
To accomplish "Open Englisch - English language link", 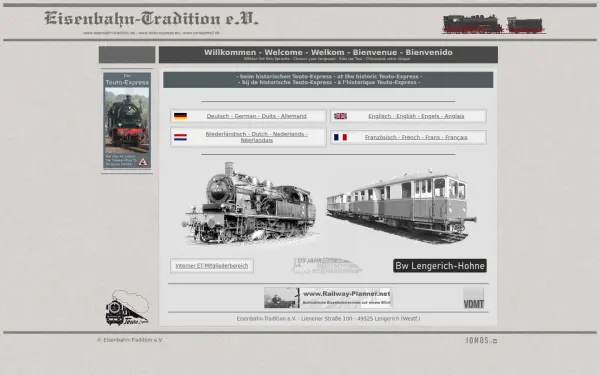I will coord(416,116).
